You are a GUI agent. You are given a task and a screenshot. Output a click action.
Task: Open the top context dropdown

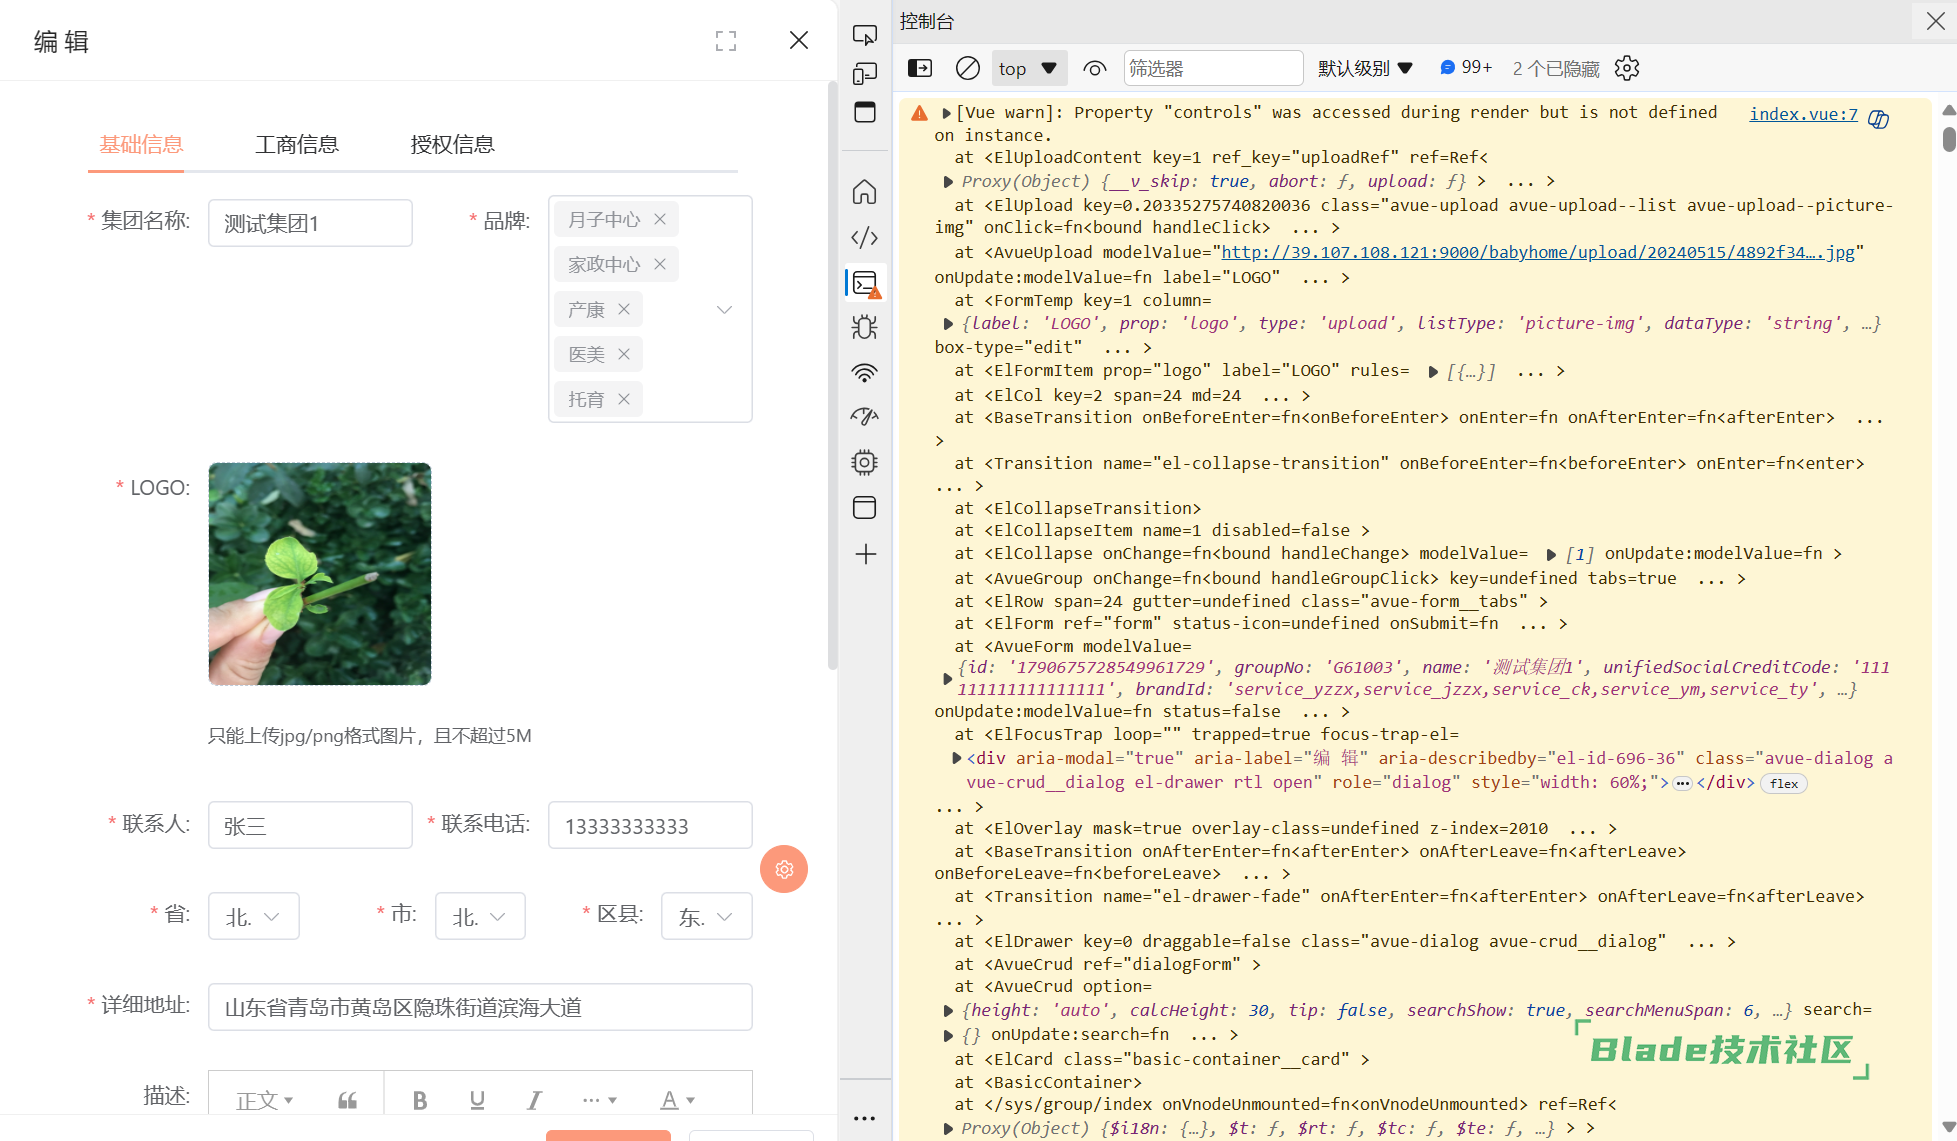tap(1030, 68)
